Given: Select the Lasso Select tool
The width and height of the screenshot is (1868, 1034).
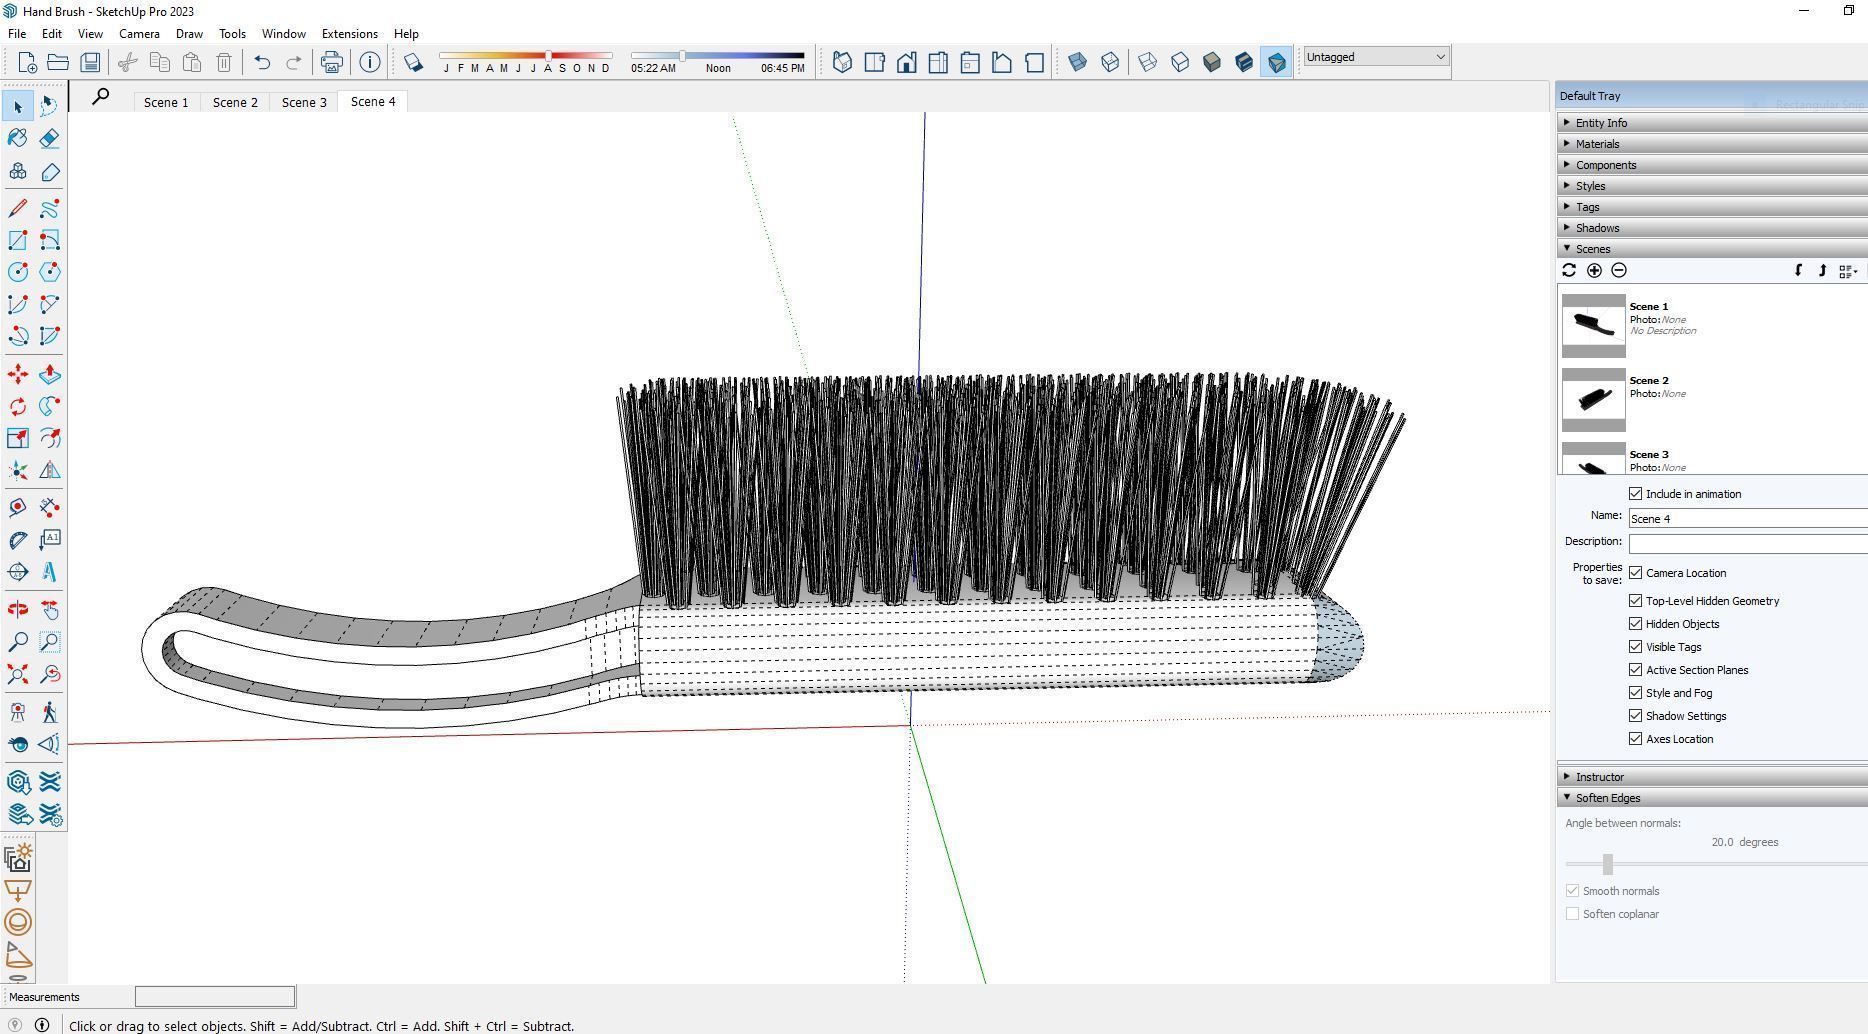Looking at the screenshot, I should tap(49, 106).
